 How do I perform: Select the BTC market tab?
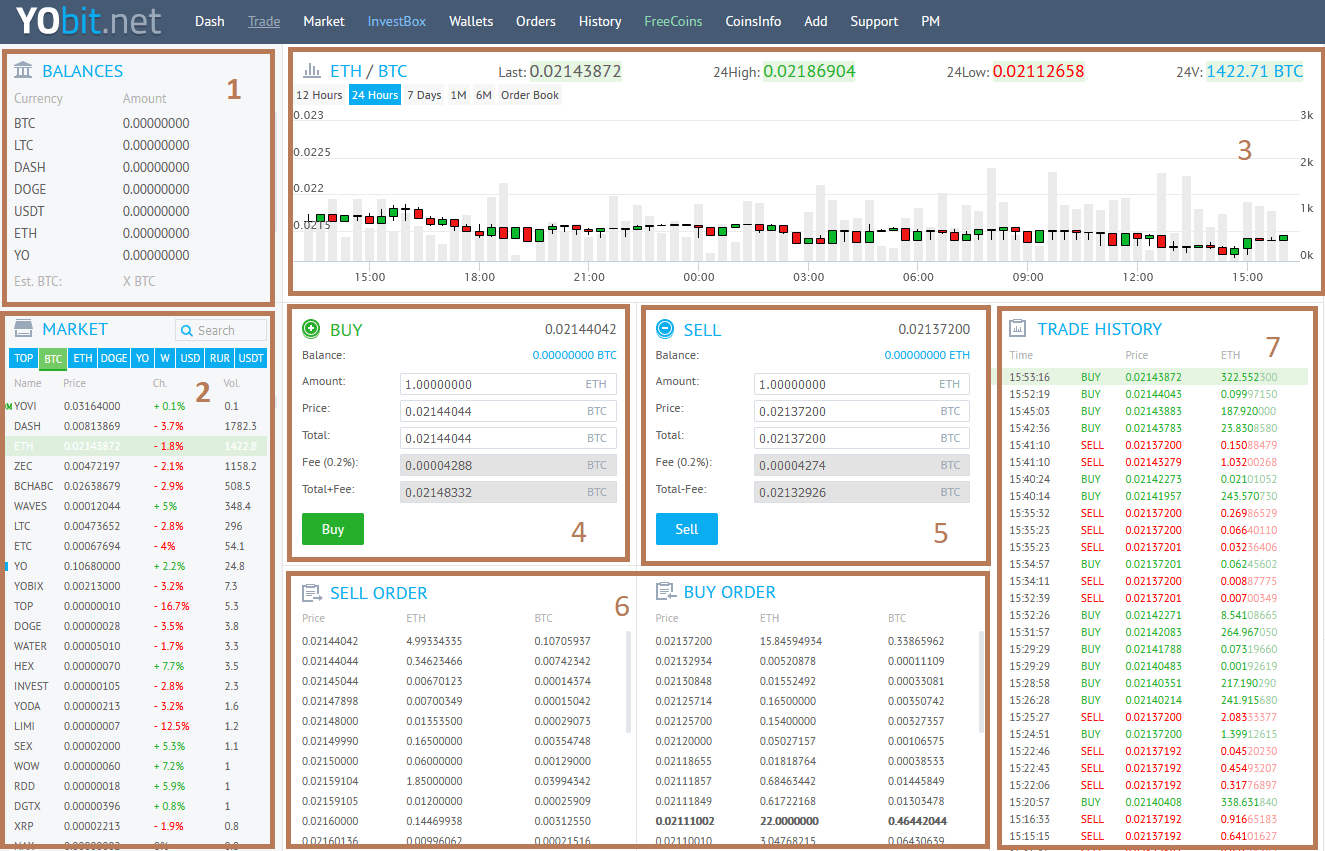(53, 358)
